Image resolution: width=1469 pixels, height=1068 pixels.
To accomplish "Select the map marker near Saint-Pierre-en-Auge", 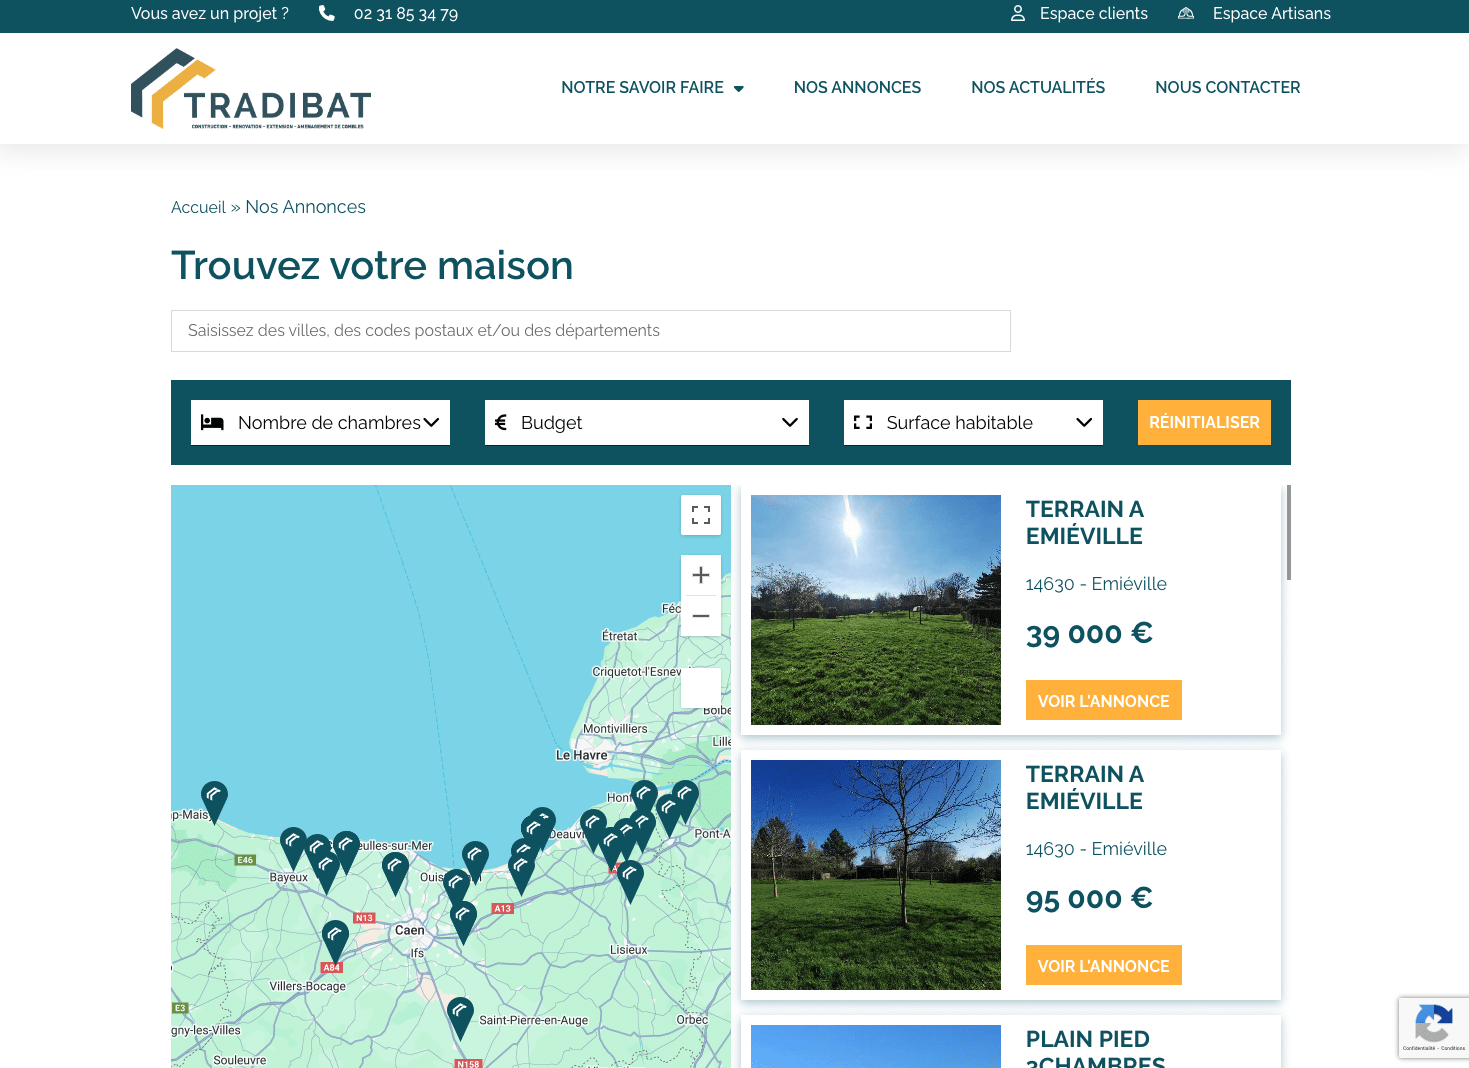I will coord(460,1018).
